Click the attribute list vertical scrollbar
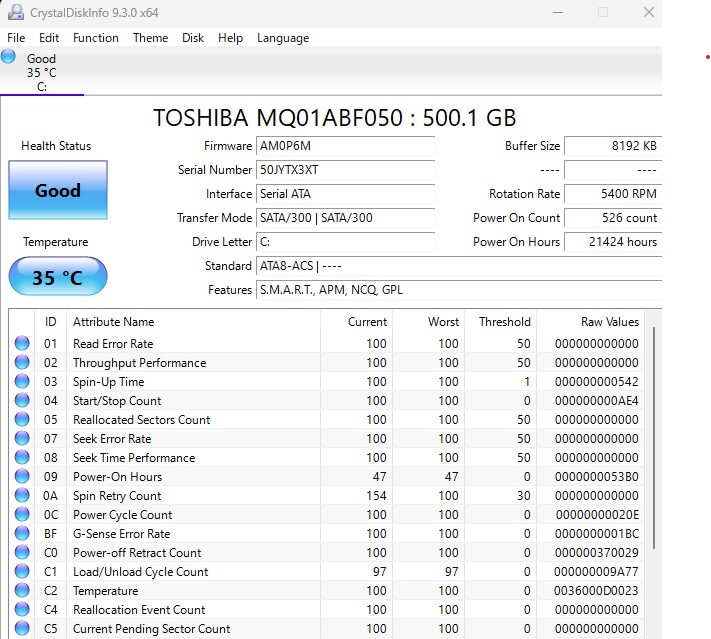This screenshot has height=639, width=711. pyautogui.click(x=654, y=440)
